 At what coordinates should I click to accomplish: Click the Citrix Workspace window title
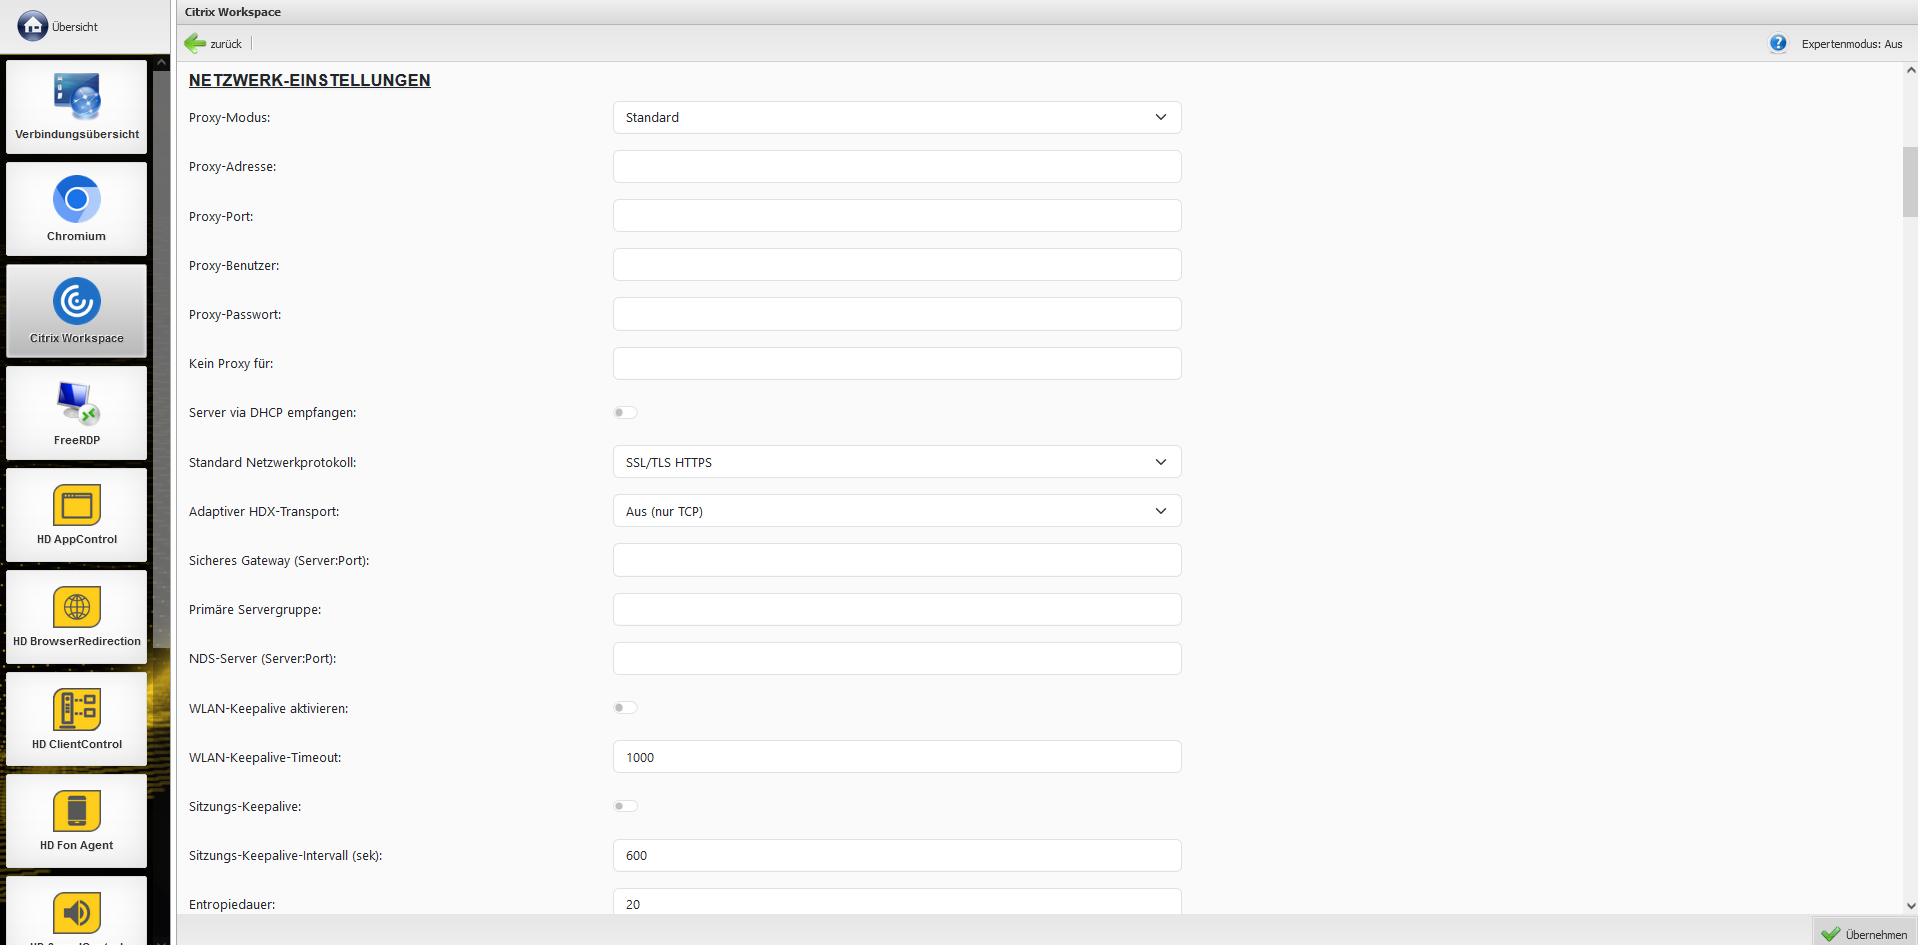click(x=233, y=12)
